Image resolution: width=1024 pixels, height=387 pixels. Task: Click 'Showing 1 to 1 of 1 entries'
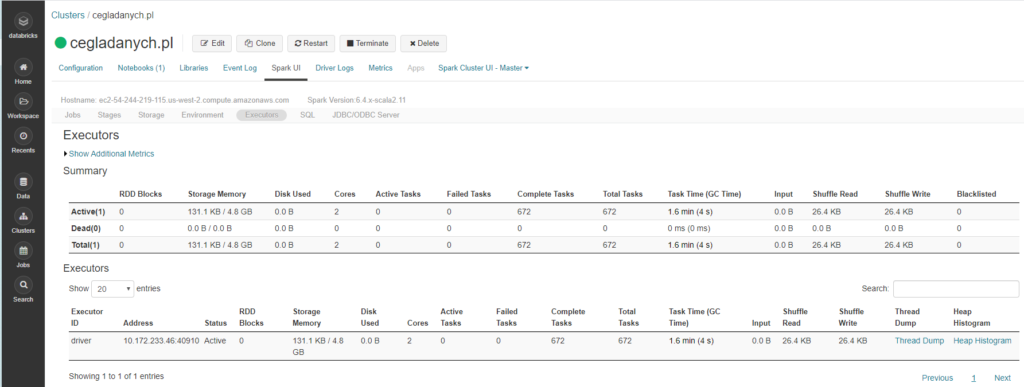116,377
